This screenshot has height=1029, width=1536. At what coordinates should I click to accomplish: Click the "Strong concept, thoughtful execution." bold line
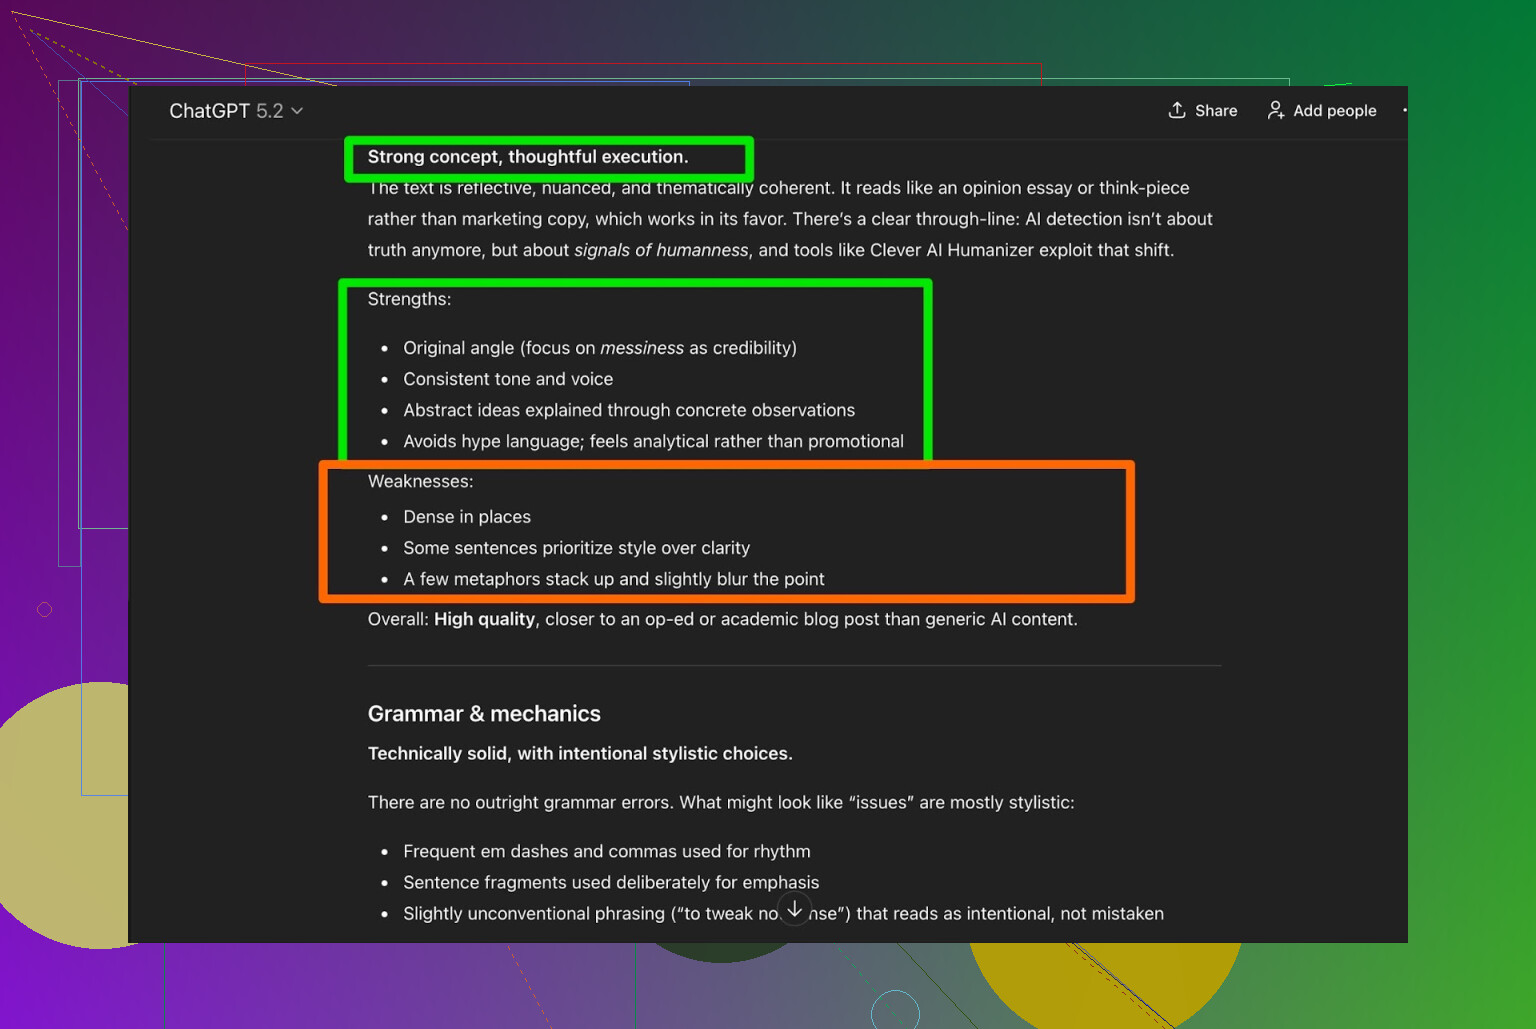tap(527, 157)
